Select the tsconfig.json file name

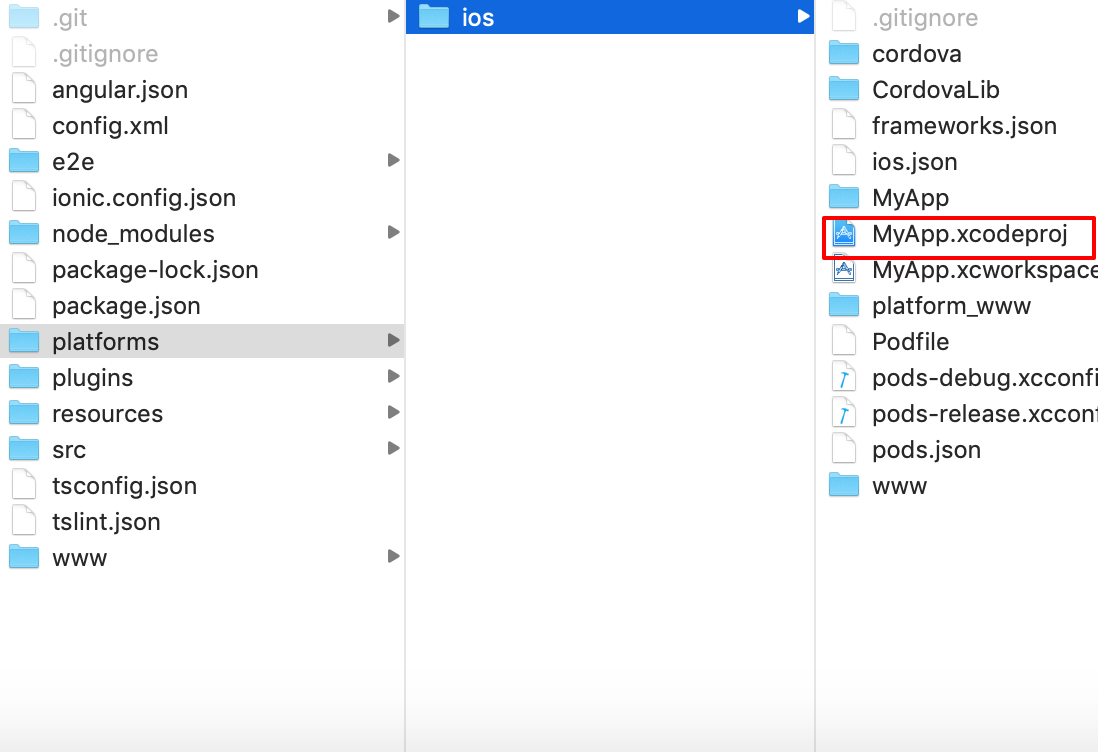click(124, 487)
